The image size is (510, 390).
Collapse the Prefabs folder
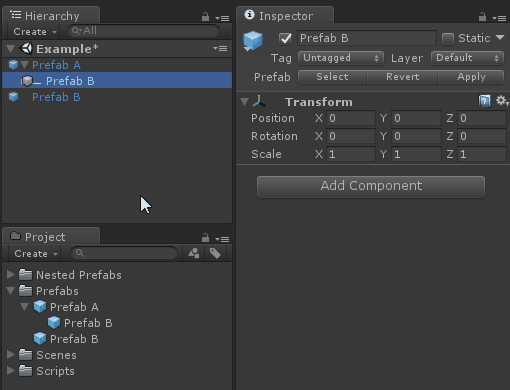(x=11, y=291)
